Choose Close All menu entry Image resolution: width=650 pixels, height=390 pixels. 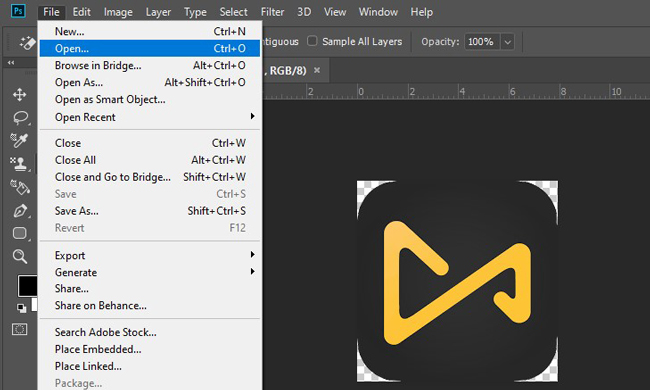pos(150,160)
